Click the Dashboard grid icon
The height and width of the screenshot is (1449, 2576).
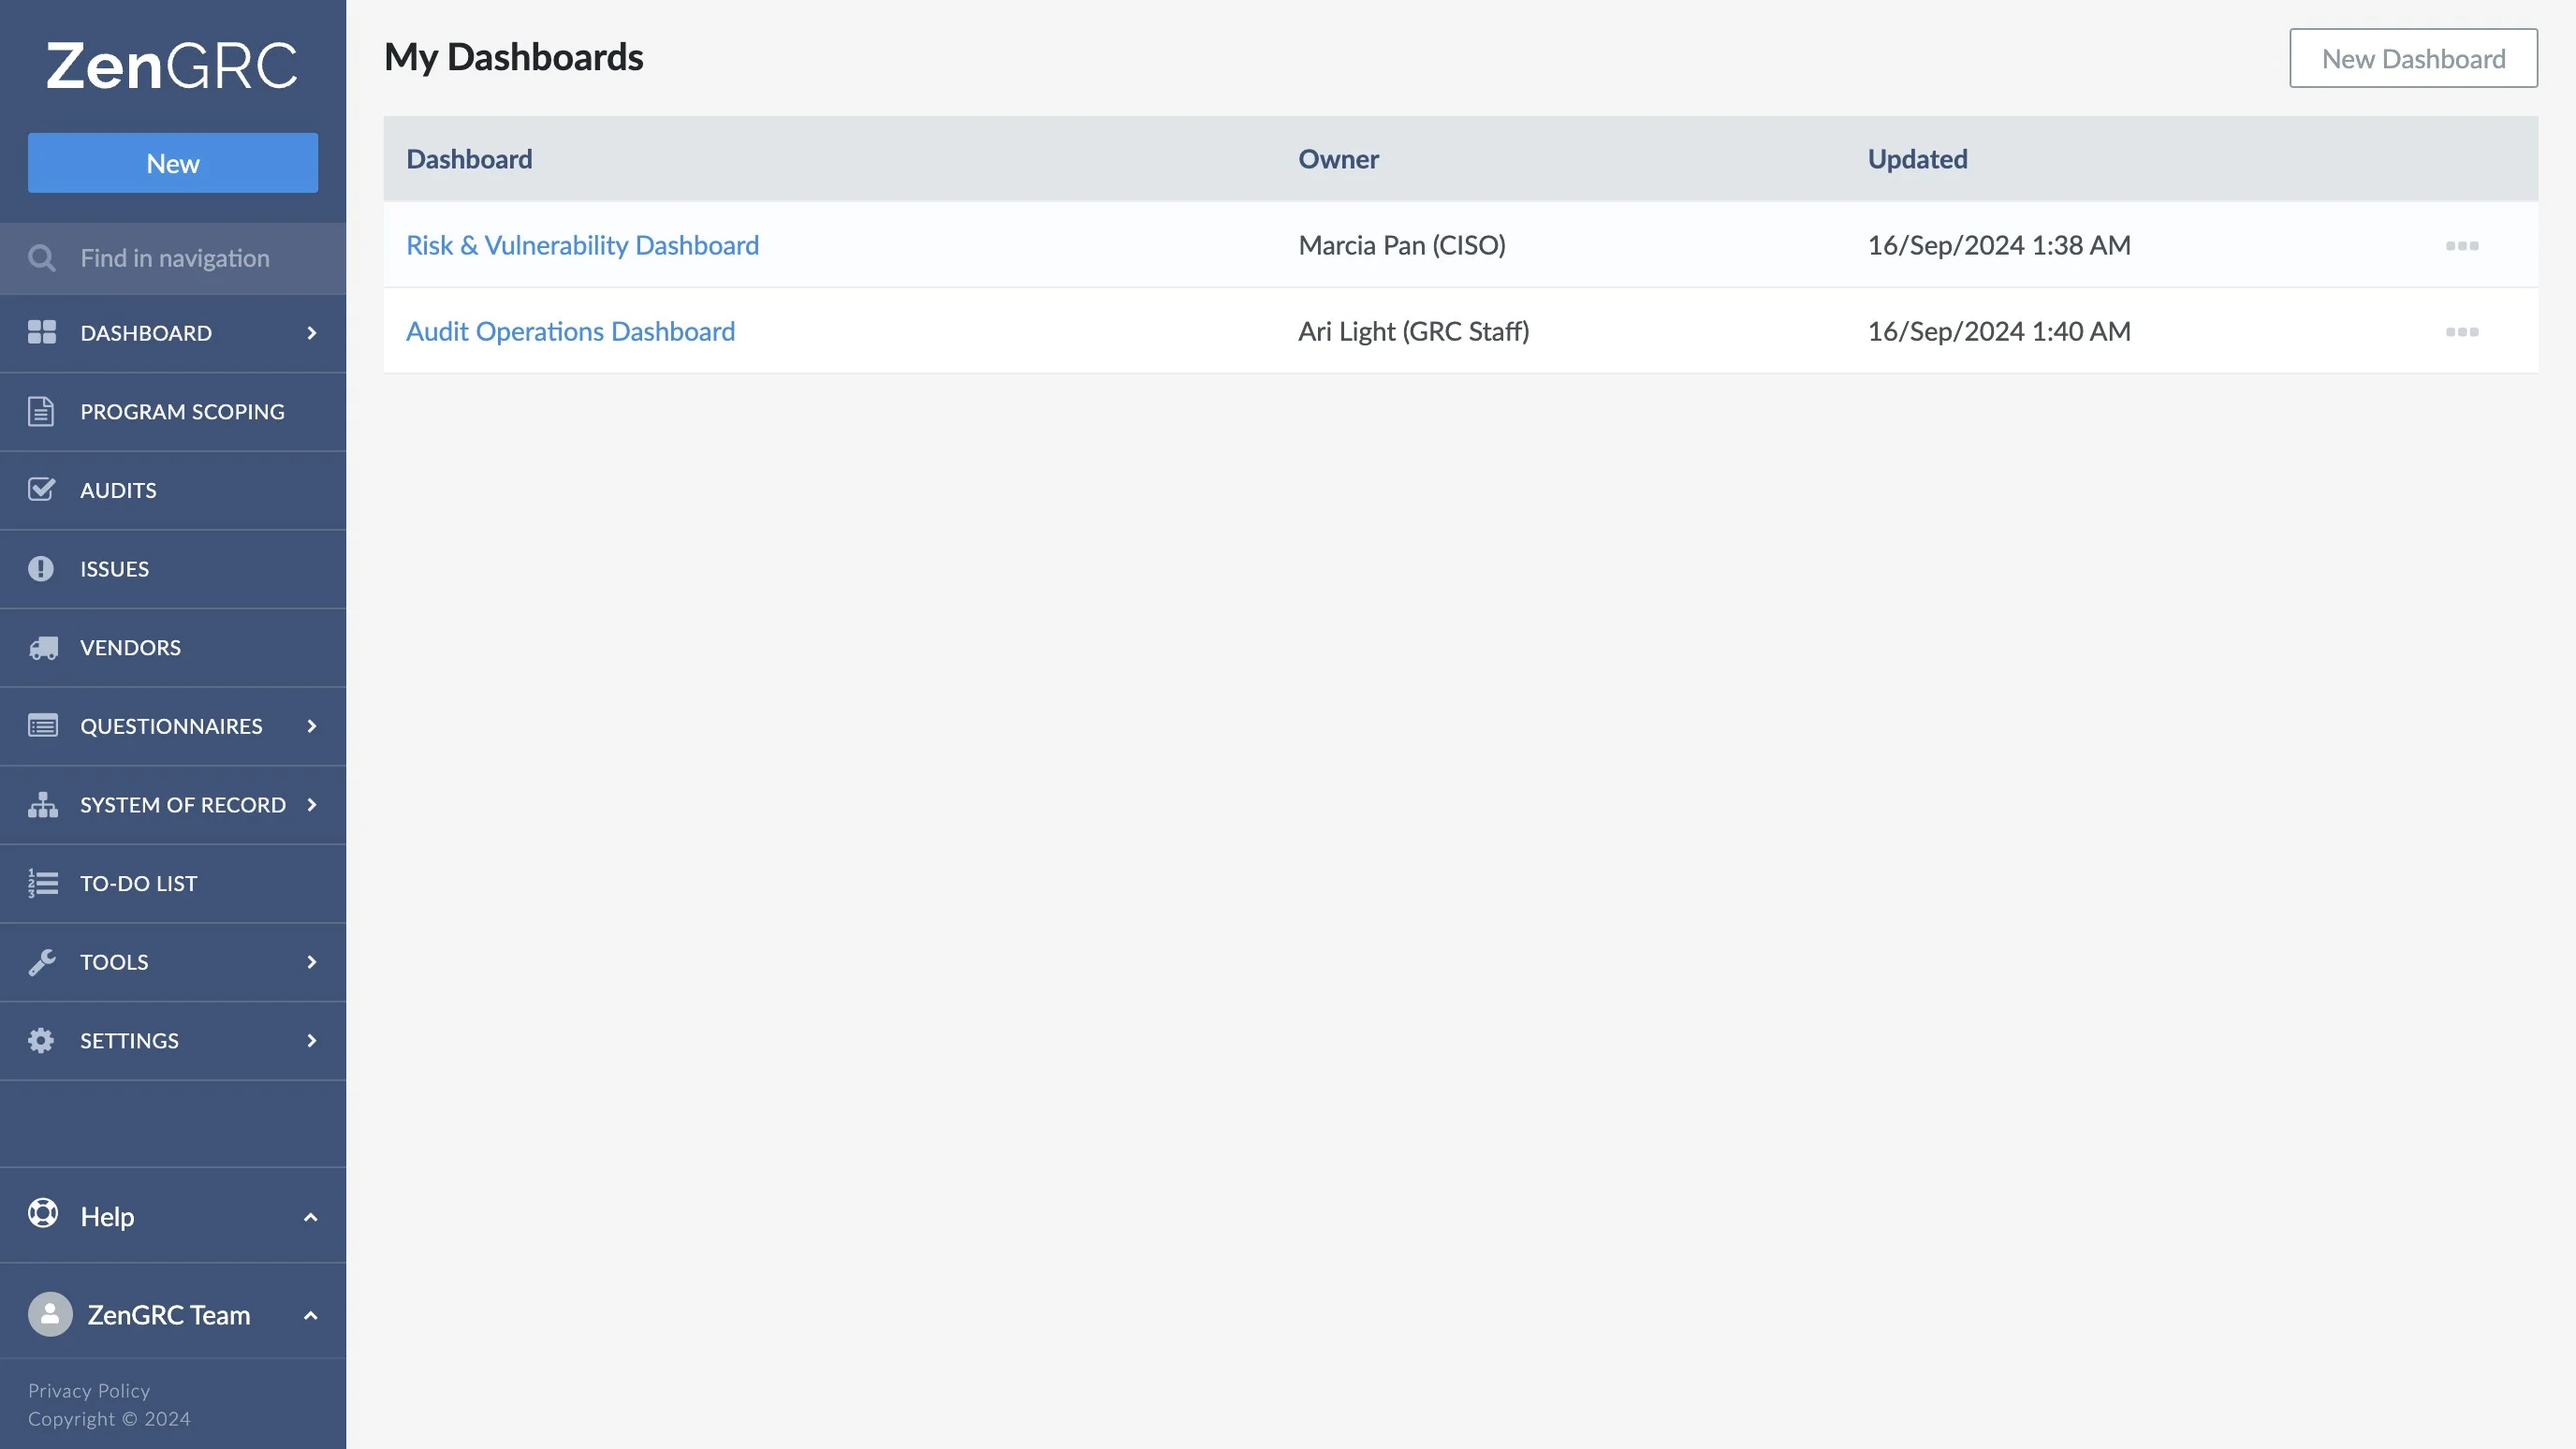pos(42,332)
